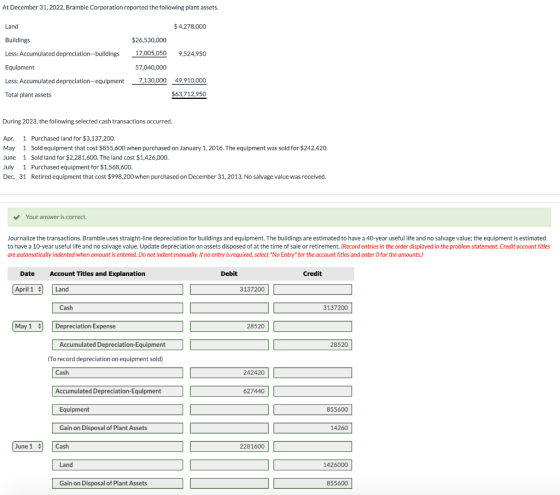
Task: Click the 'Sold land for $2,281,600' transaction line
Action: pyautogui.click(x=100, y=158)
